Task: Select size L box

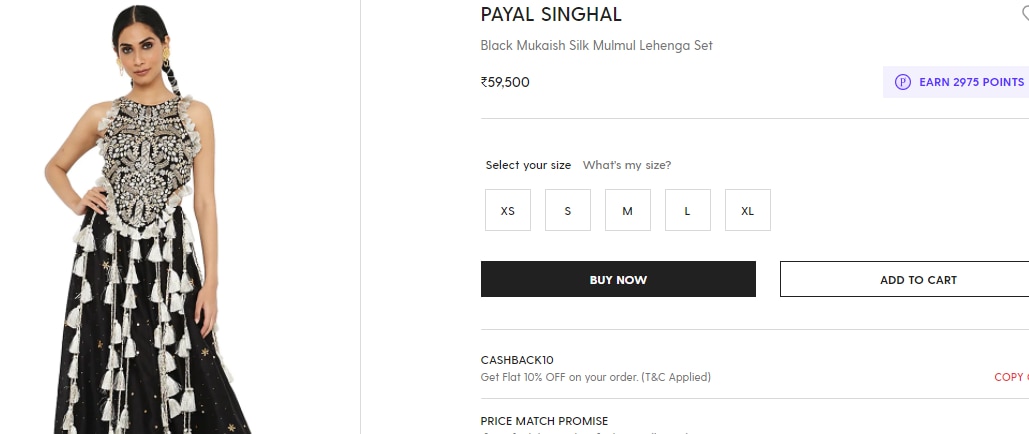Action: click(688, 211)
